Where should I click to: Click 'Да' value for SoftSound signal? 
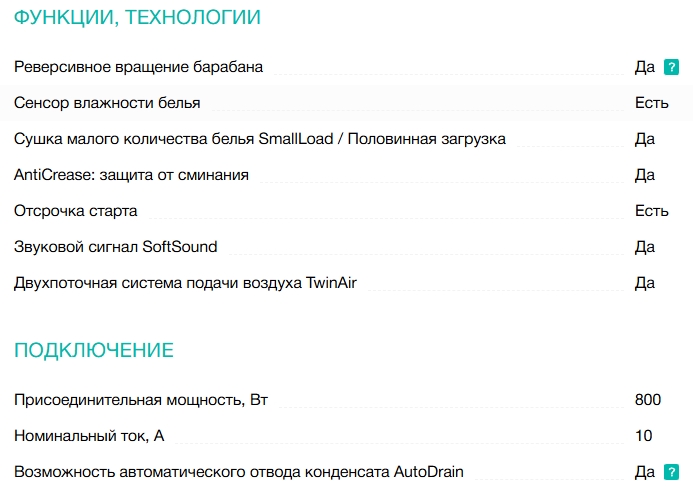[x=645, y=247]
